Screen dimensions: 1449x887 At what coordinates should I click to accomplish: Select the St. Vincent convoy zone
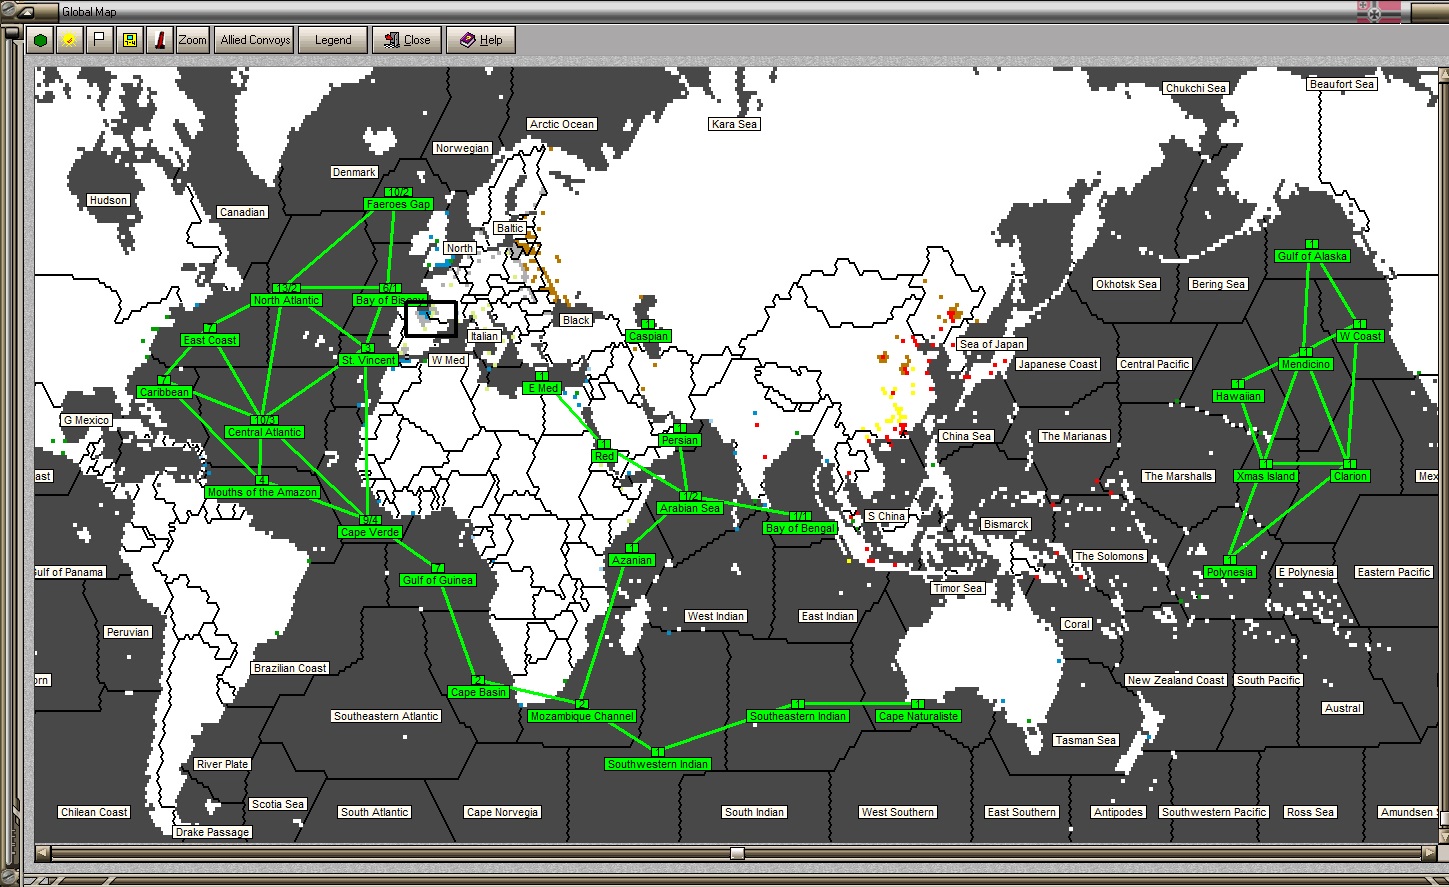click(368, 360)
